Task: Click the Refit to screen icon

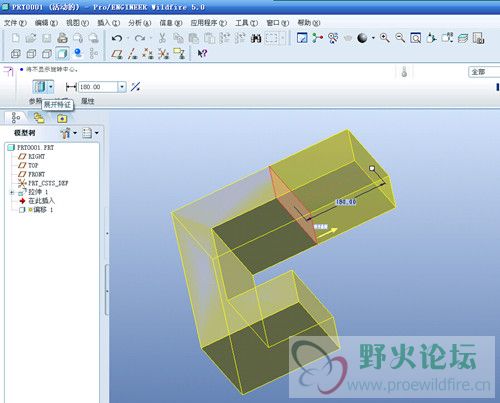Action: click(x=416, y=38)
